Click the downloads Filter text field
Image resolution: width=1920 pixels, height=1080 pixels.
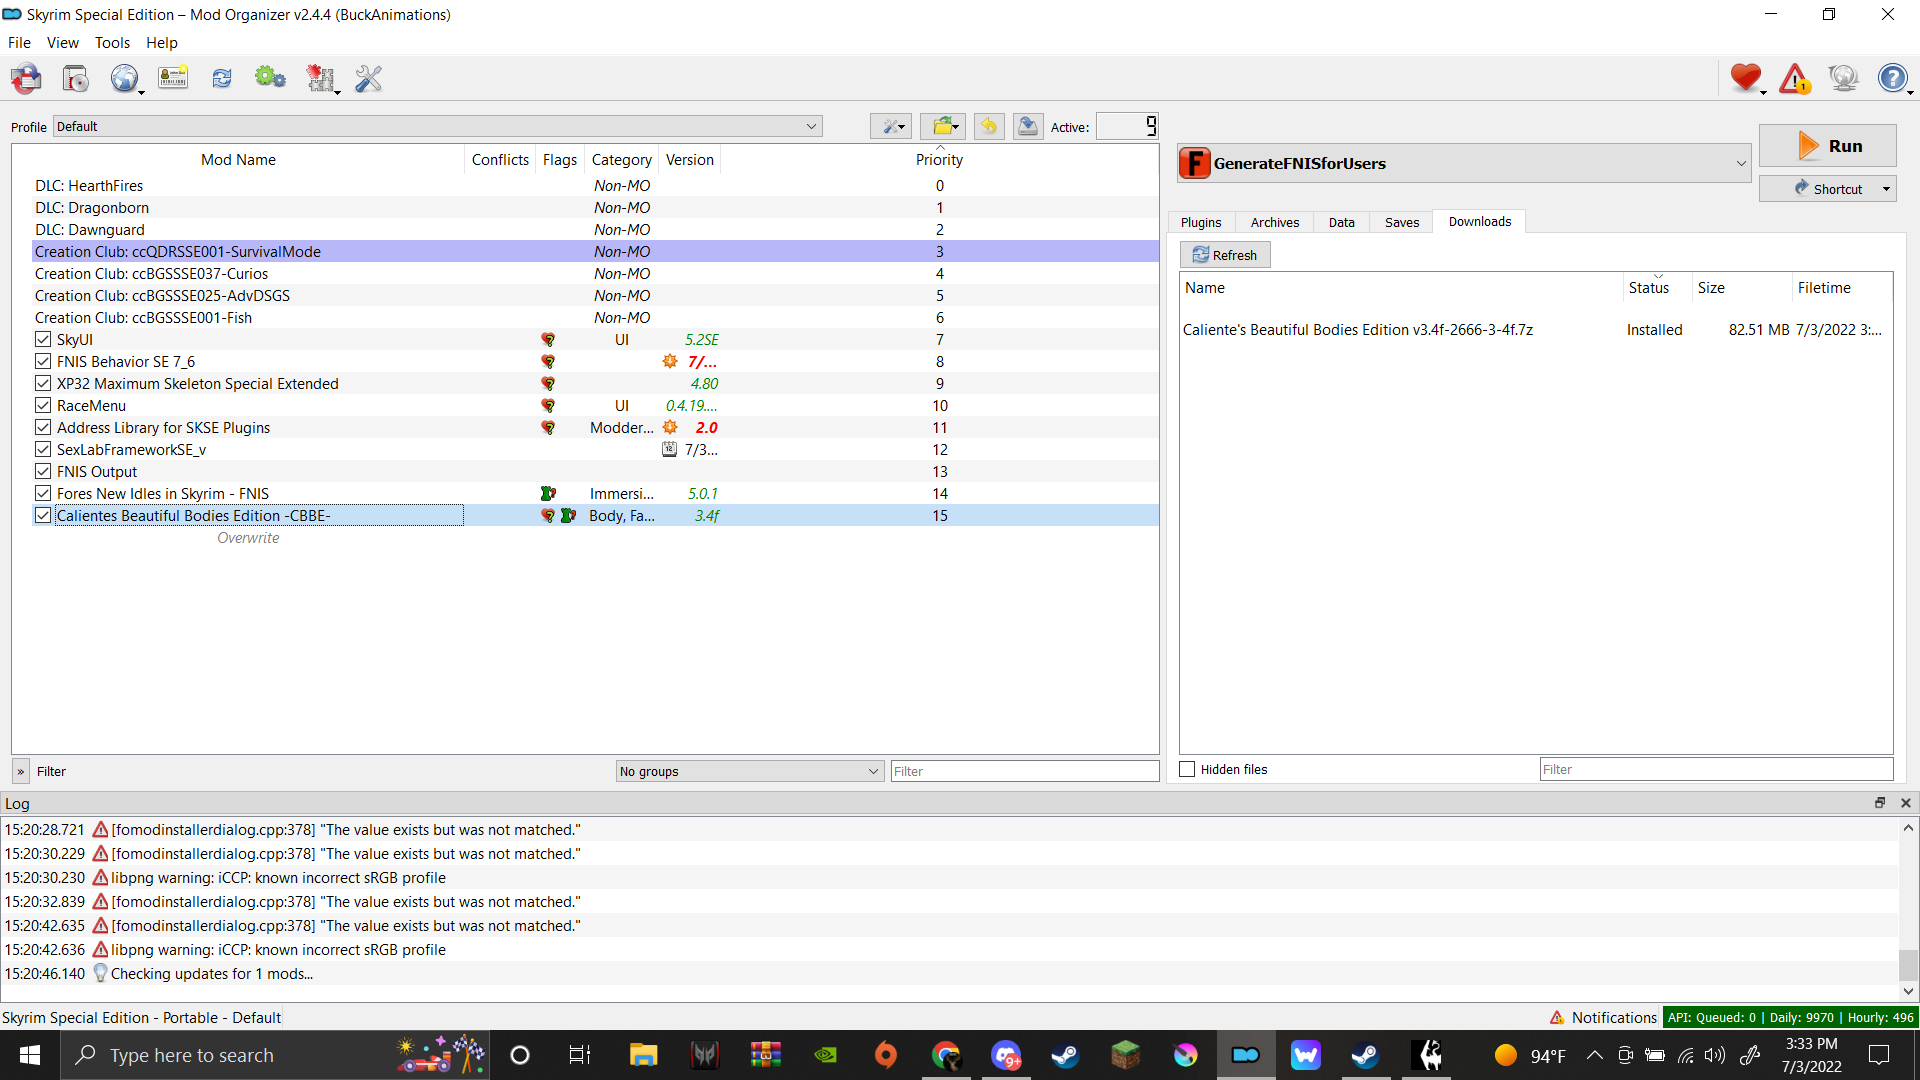click(1716, 769)
